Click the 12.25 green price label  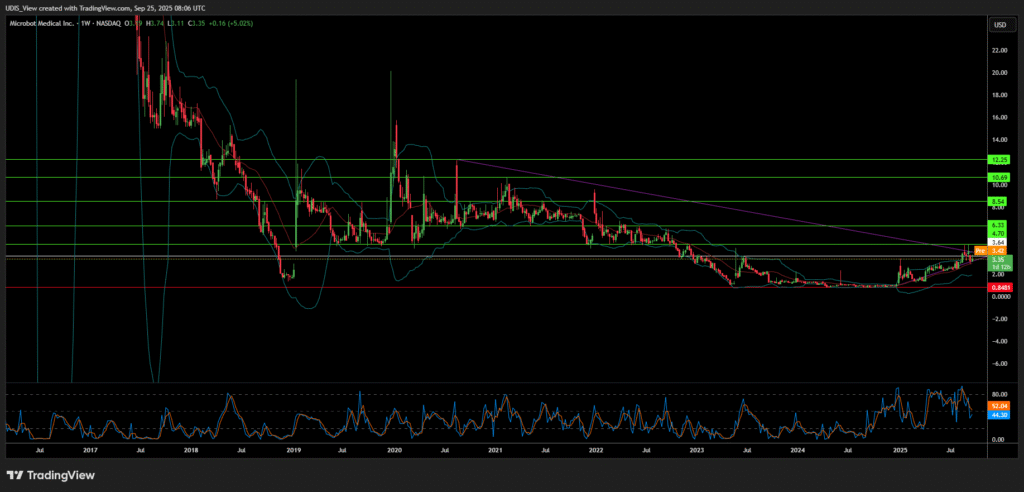[x=998, y=159]
